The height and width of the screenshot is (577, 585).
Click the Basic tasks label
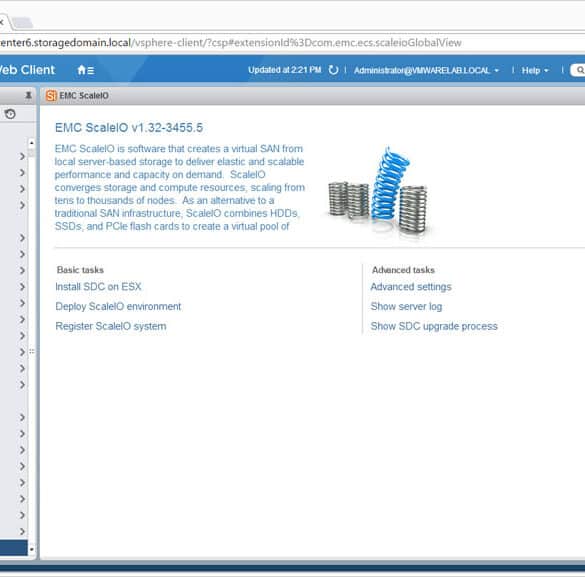coord(80,270)
